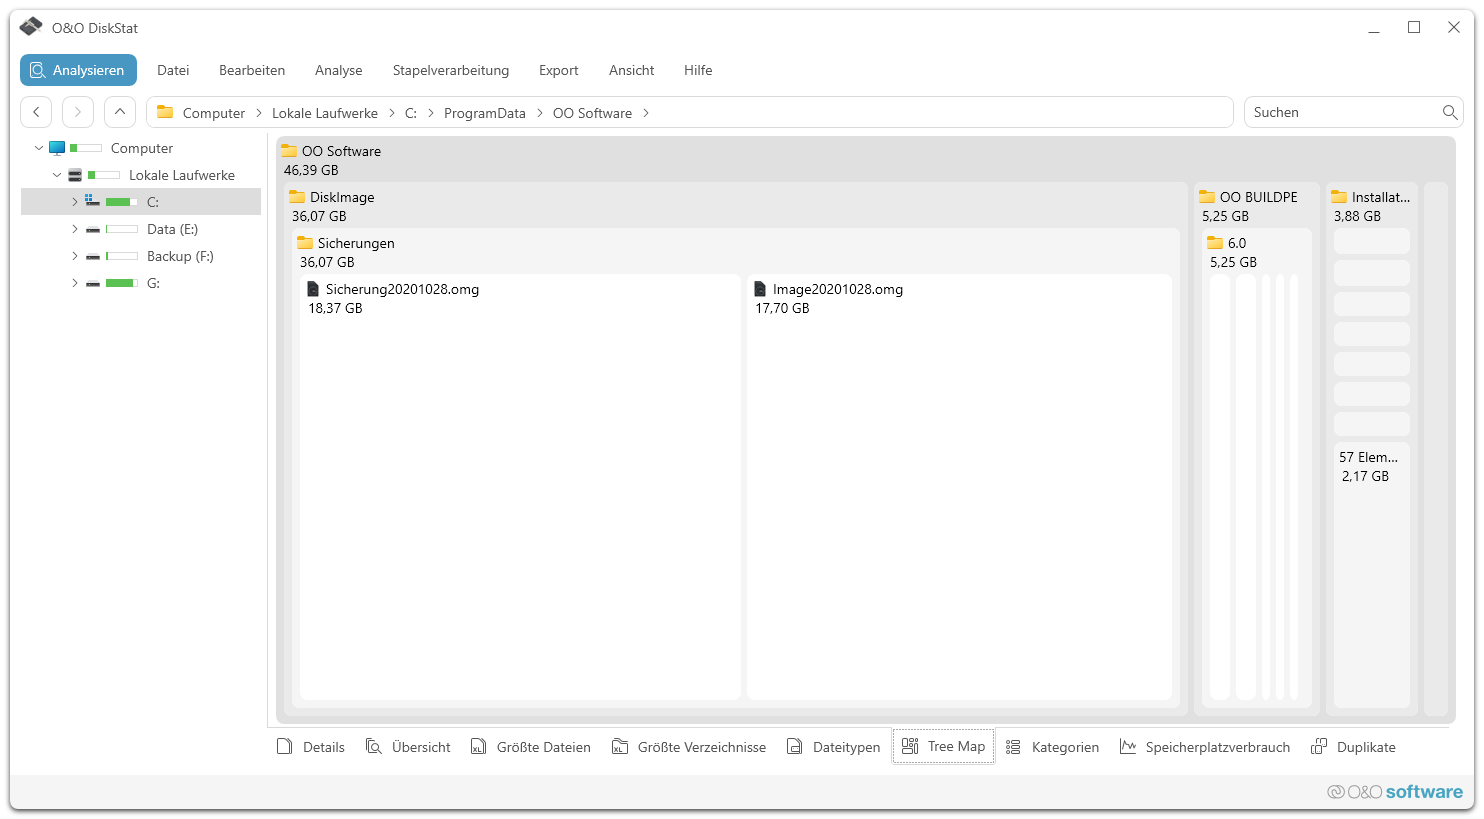Select C: in the breadcrumb path
The width and height of the screenshot is (1484, 819).
tap(411, 113)
